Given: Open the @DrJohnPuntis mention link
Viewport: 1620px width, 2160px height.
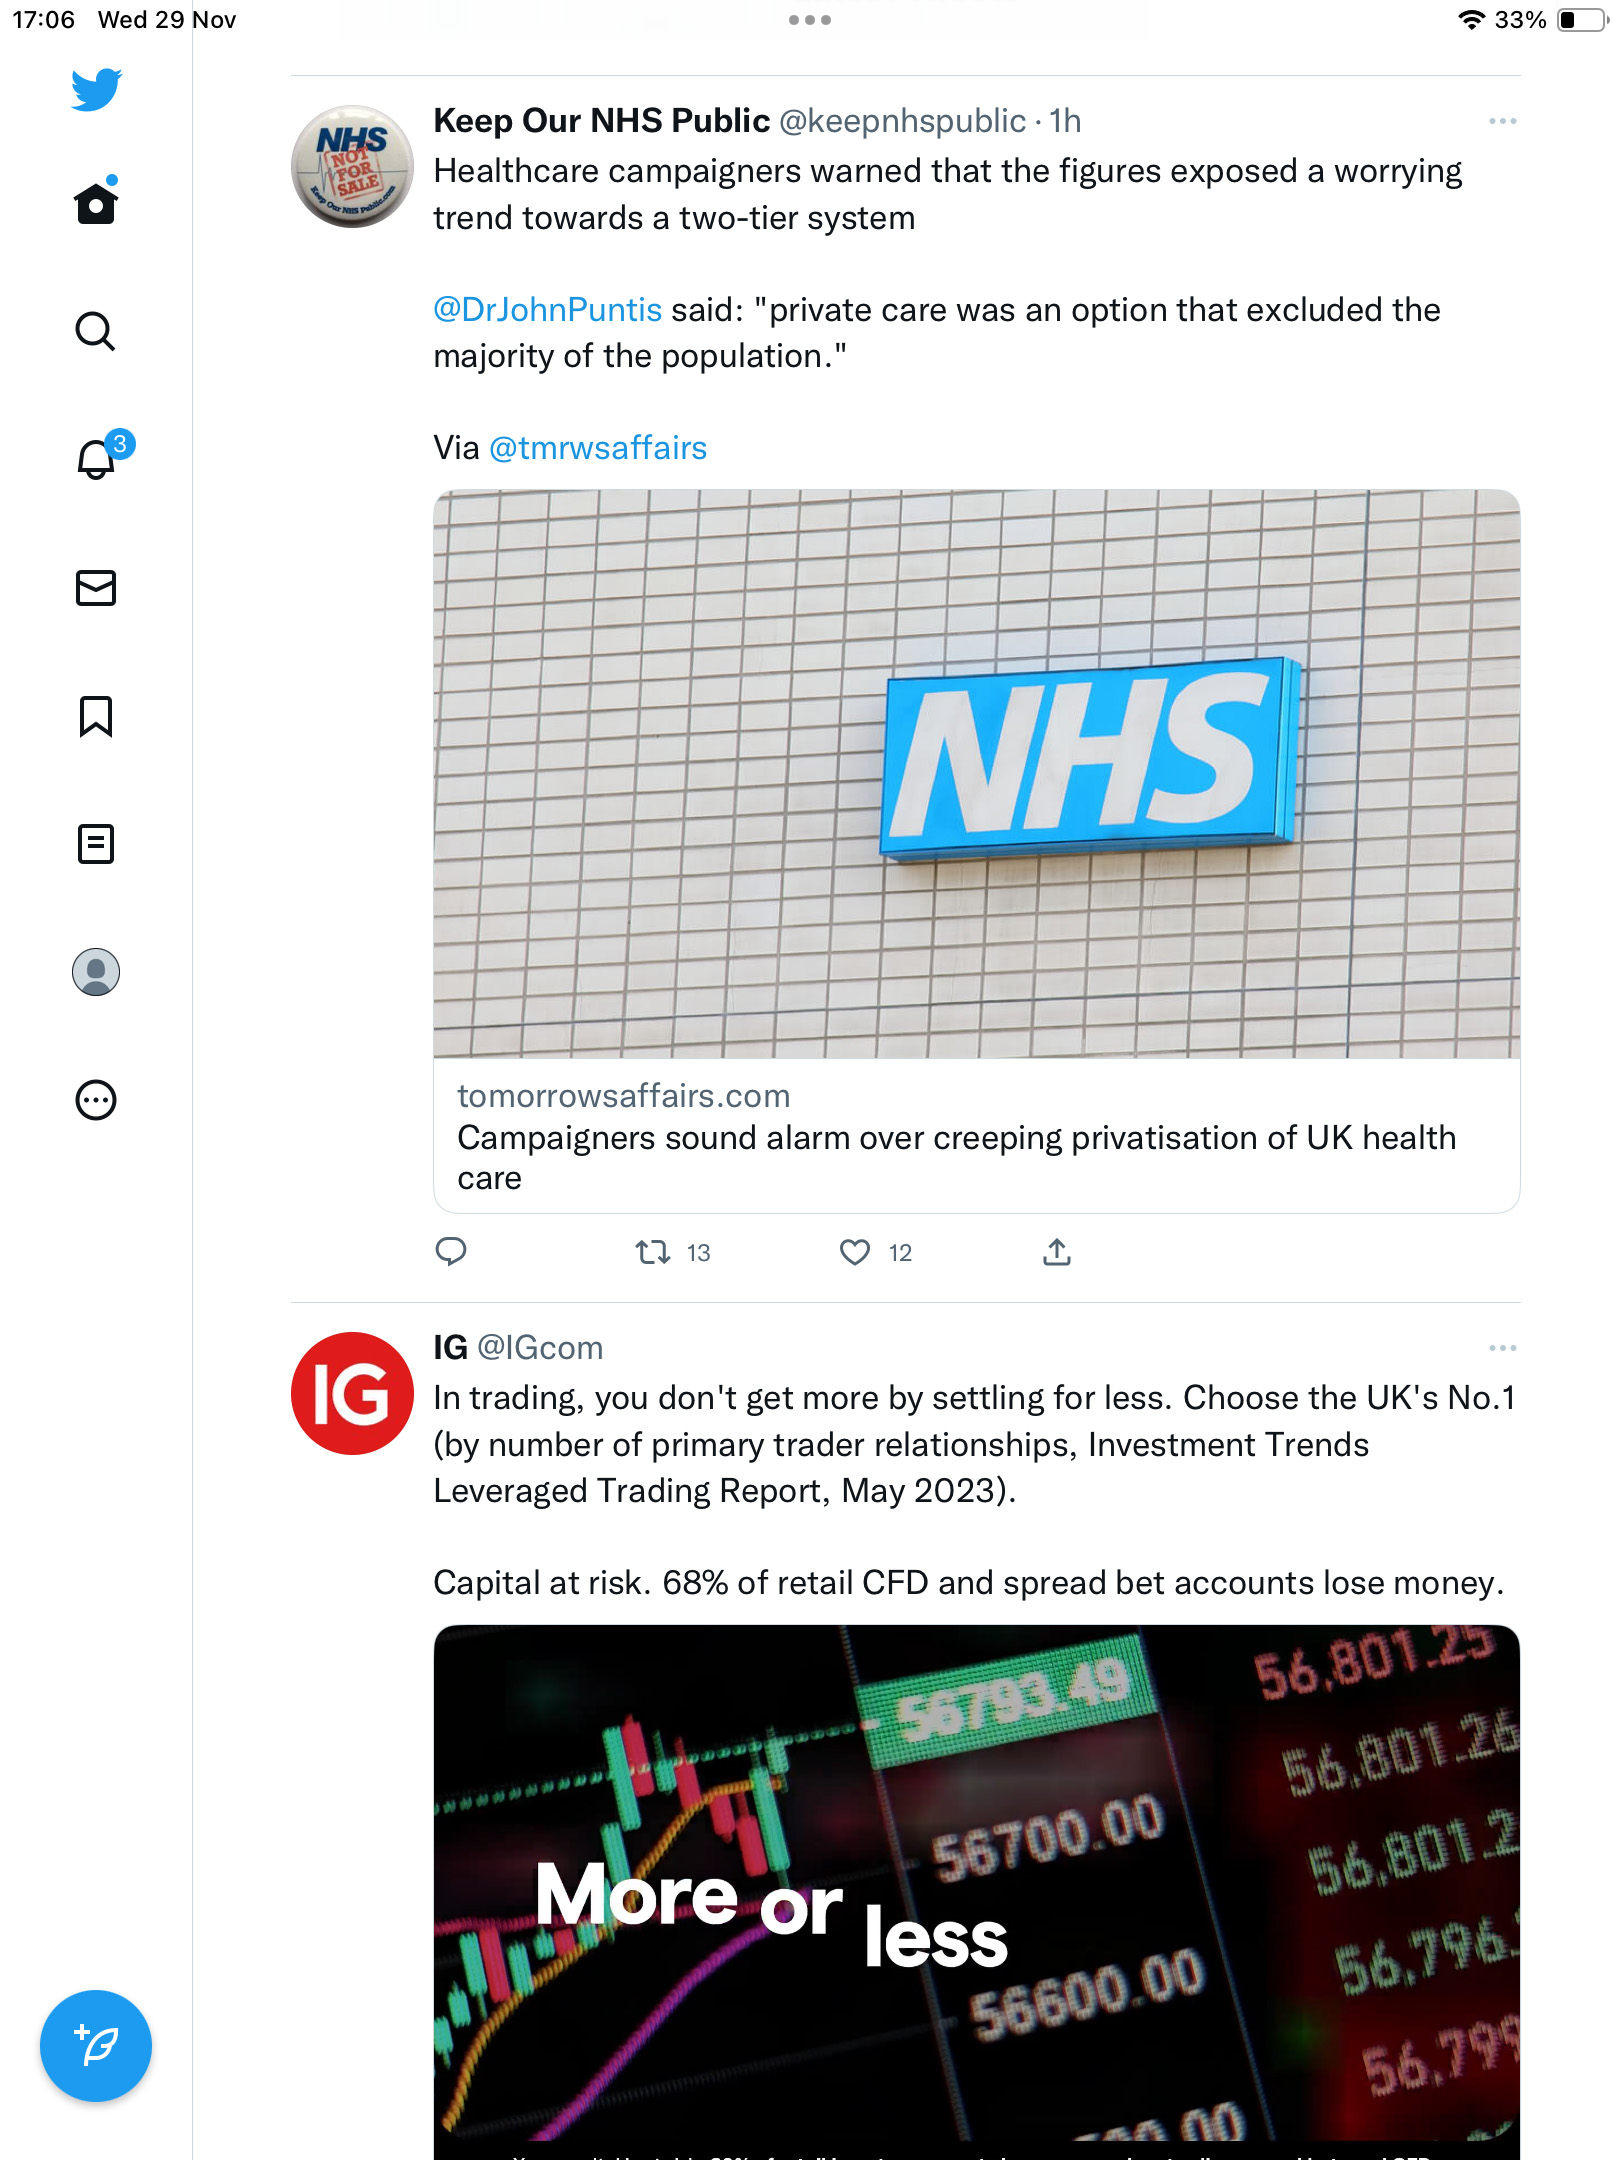Looking at the screenshot, I should pyautogui.click(x=548, y=310).
